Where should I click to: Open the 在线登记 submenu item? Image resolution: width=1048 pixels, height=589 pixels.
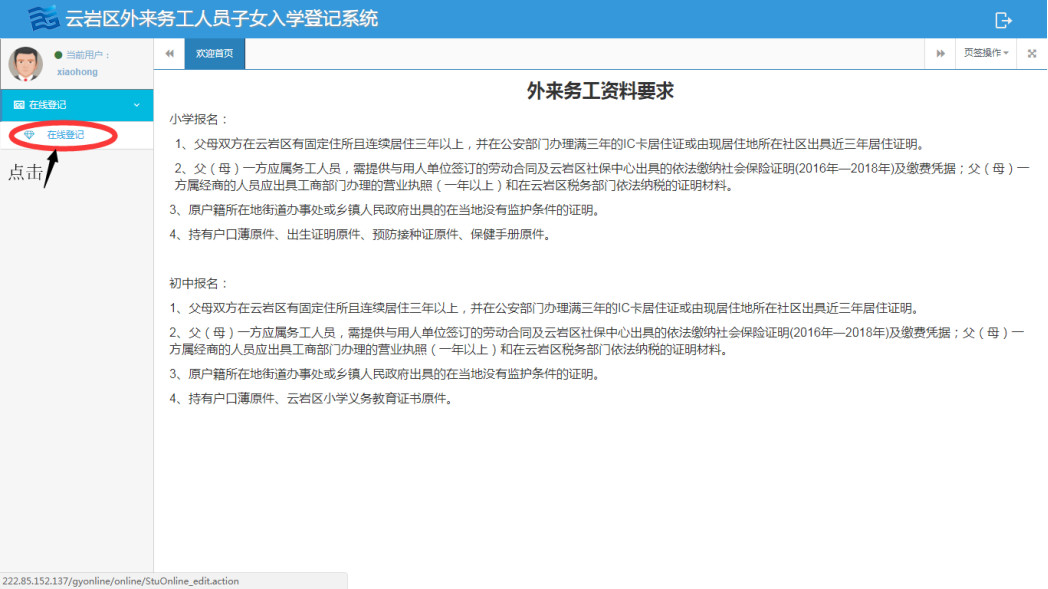[66, 135]
